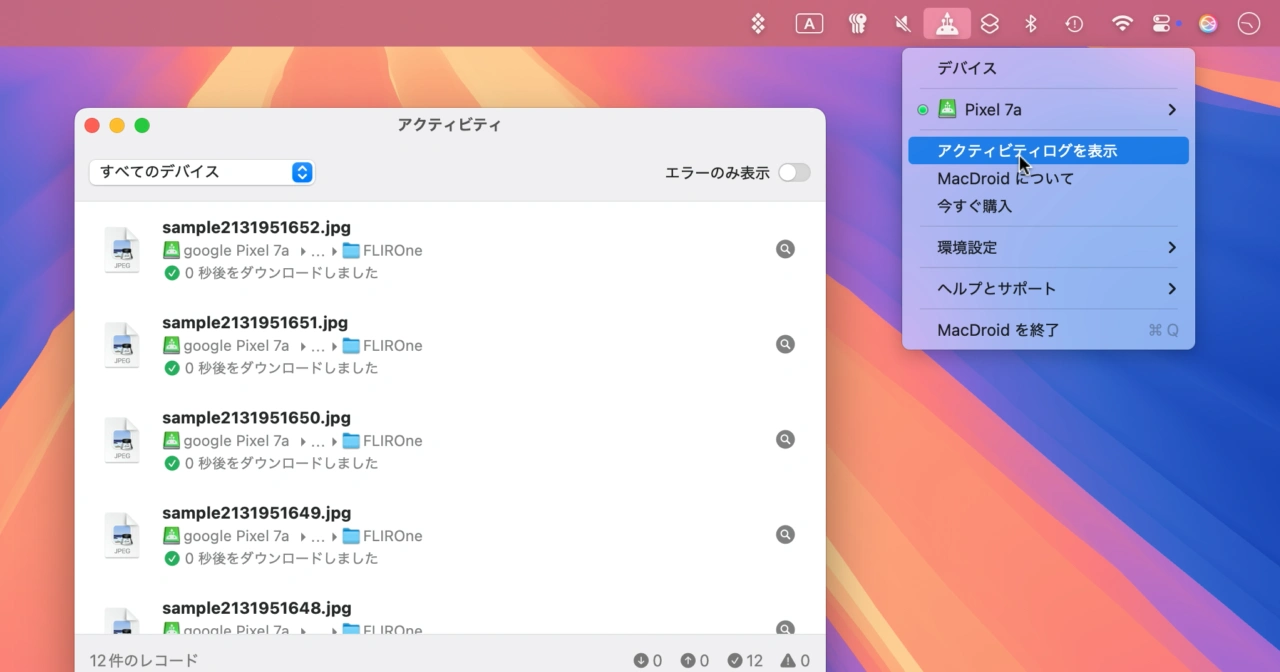The image size is (1280, 672).
Task: Click the warning errors count icon
Action: 788,660
